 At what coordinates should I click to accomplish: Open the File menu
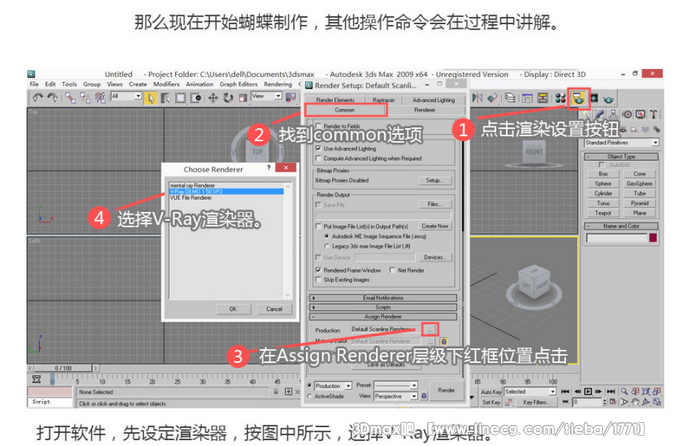[34, 84]
